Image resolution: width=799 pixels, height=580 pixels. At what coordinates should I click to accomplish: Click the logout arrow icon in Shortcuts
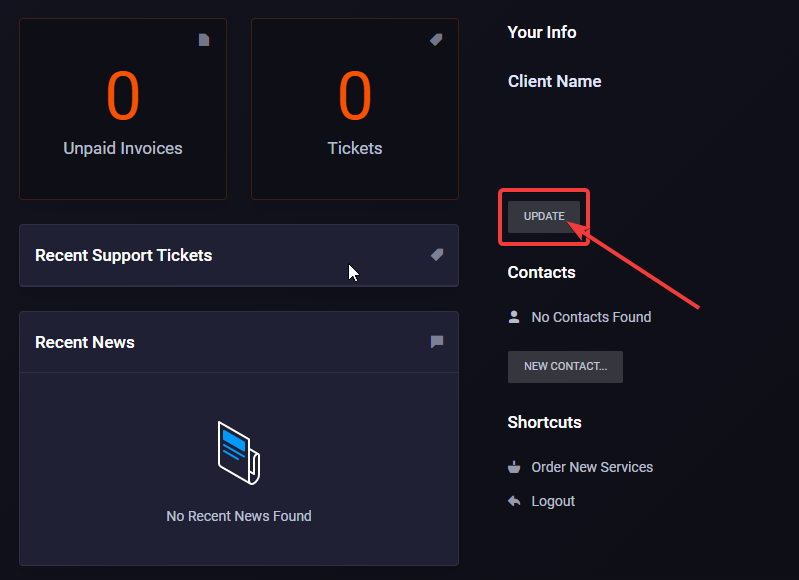(514, 501)
